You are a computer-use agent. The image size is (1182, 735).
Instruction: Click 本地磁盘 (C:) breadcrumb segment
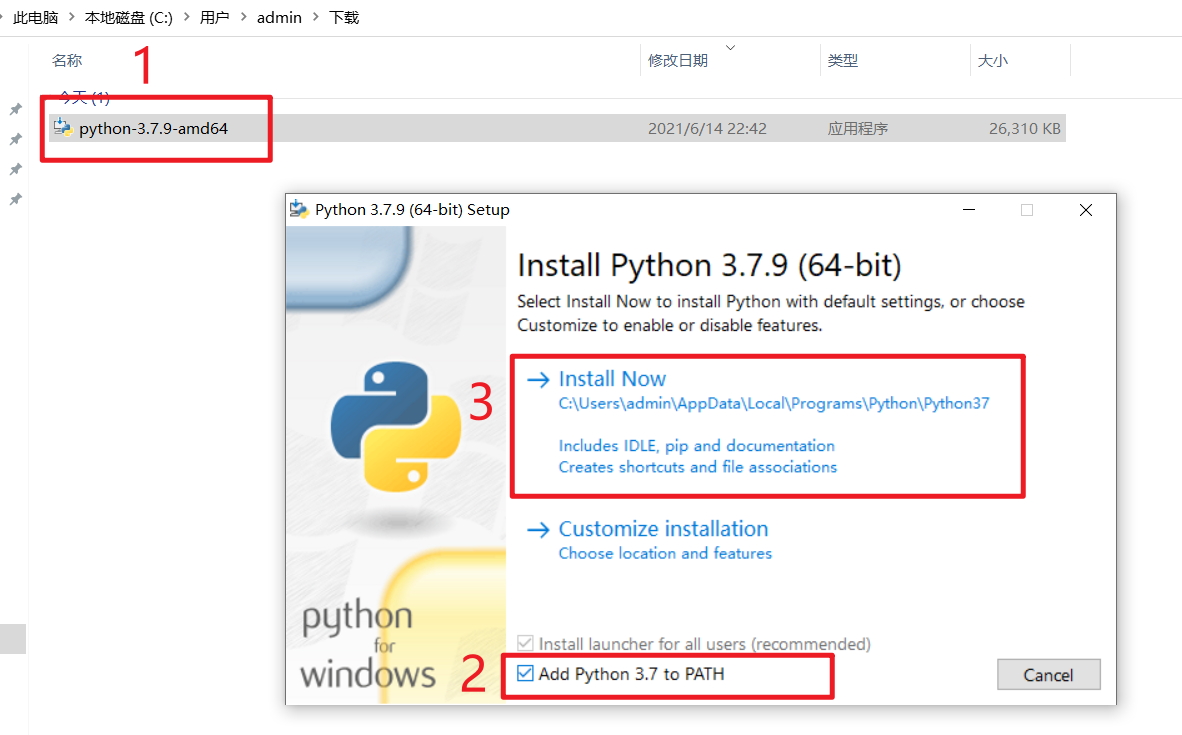(129, 17)
